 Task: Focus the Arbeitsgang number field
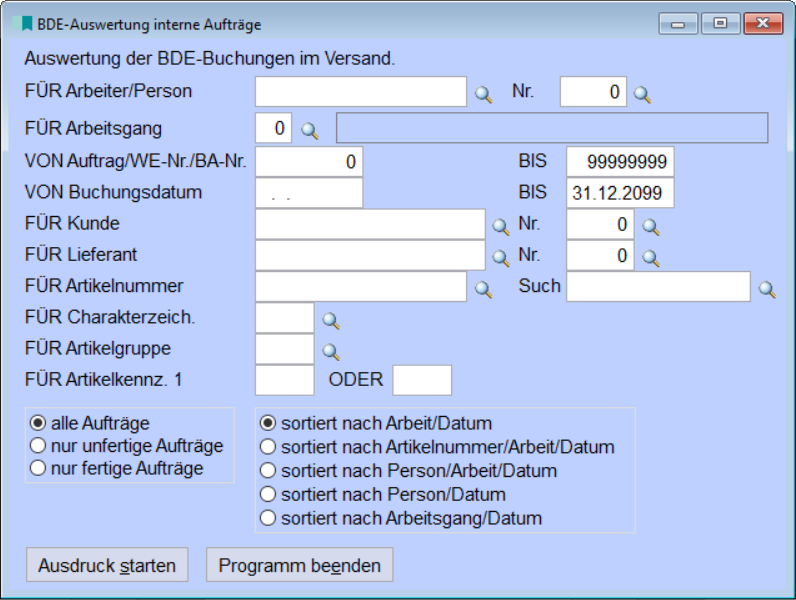coord(274,128)
